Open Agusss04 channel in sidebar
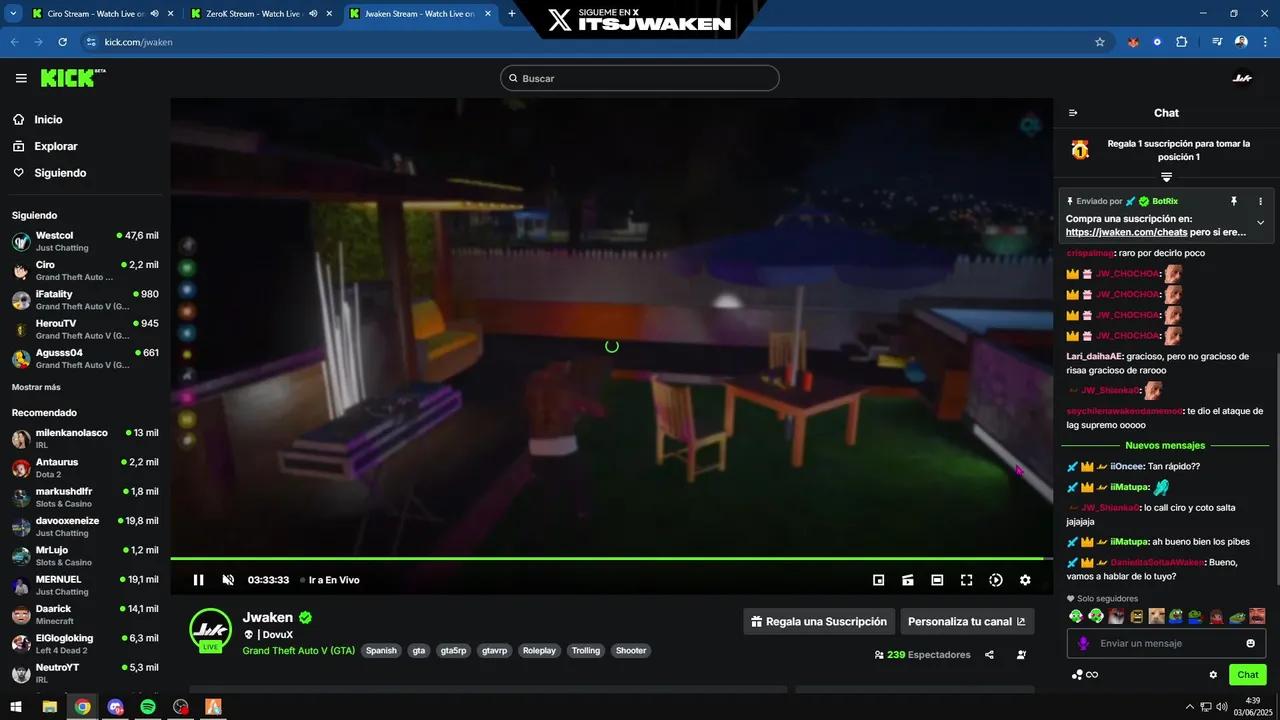 [x=85, y=358]
